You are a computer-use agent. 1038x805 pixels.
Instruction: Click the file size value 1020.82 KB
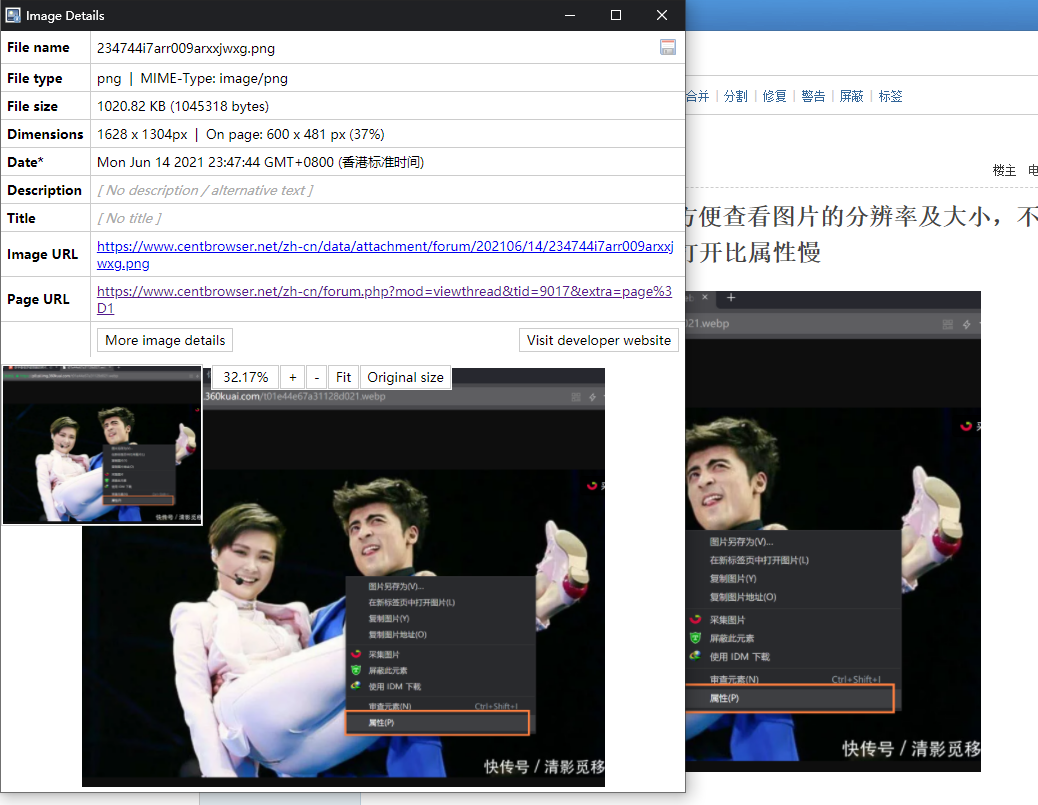(183, 107)
